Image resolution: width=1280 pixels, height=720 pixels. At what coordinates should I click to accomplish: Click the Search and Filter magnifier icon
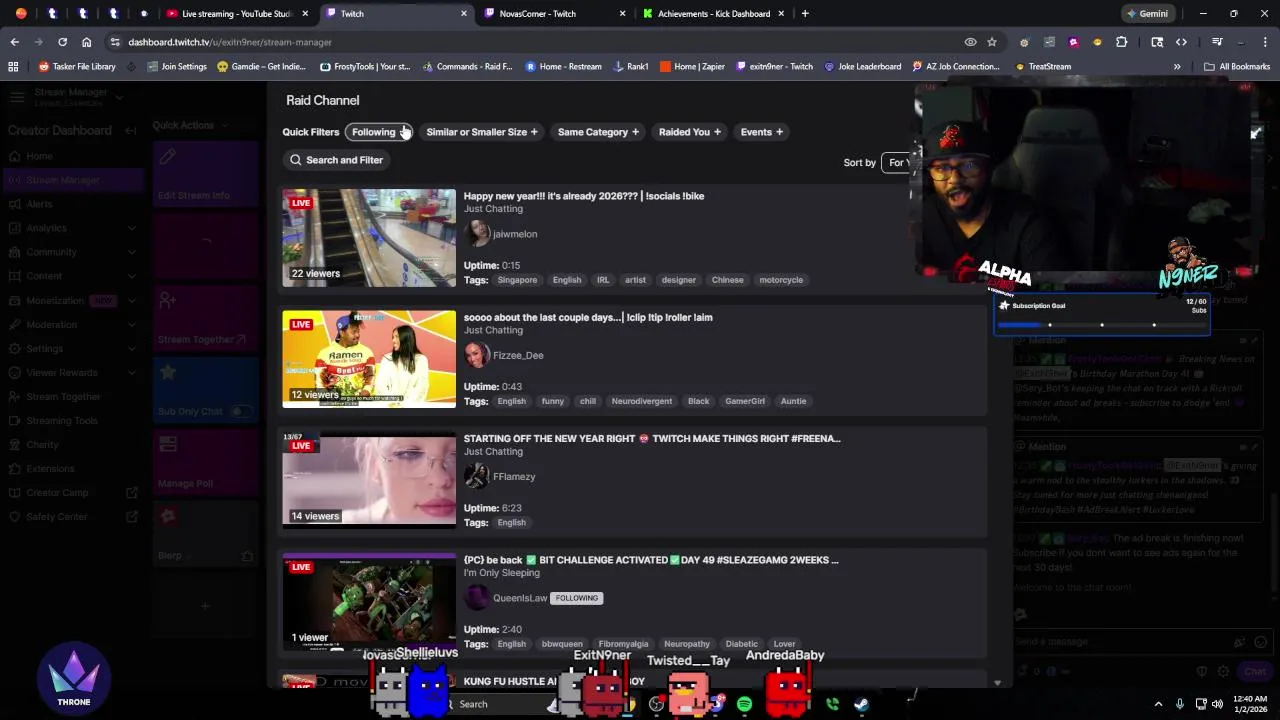[x=295, y=160]
